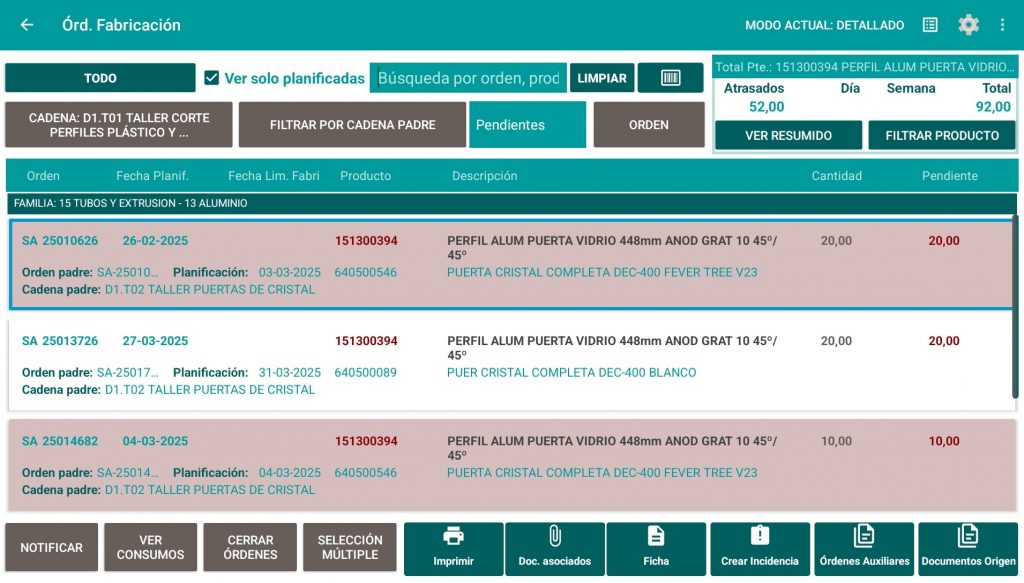Open the detailed mode list icon

click(930, 25)
